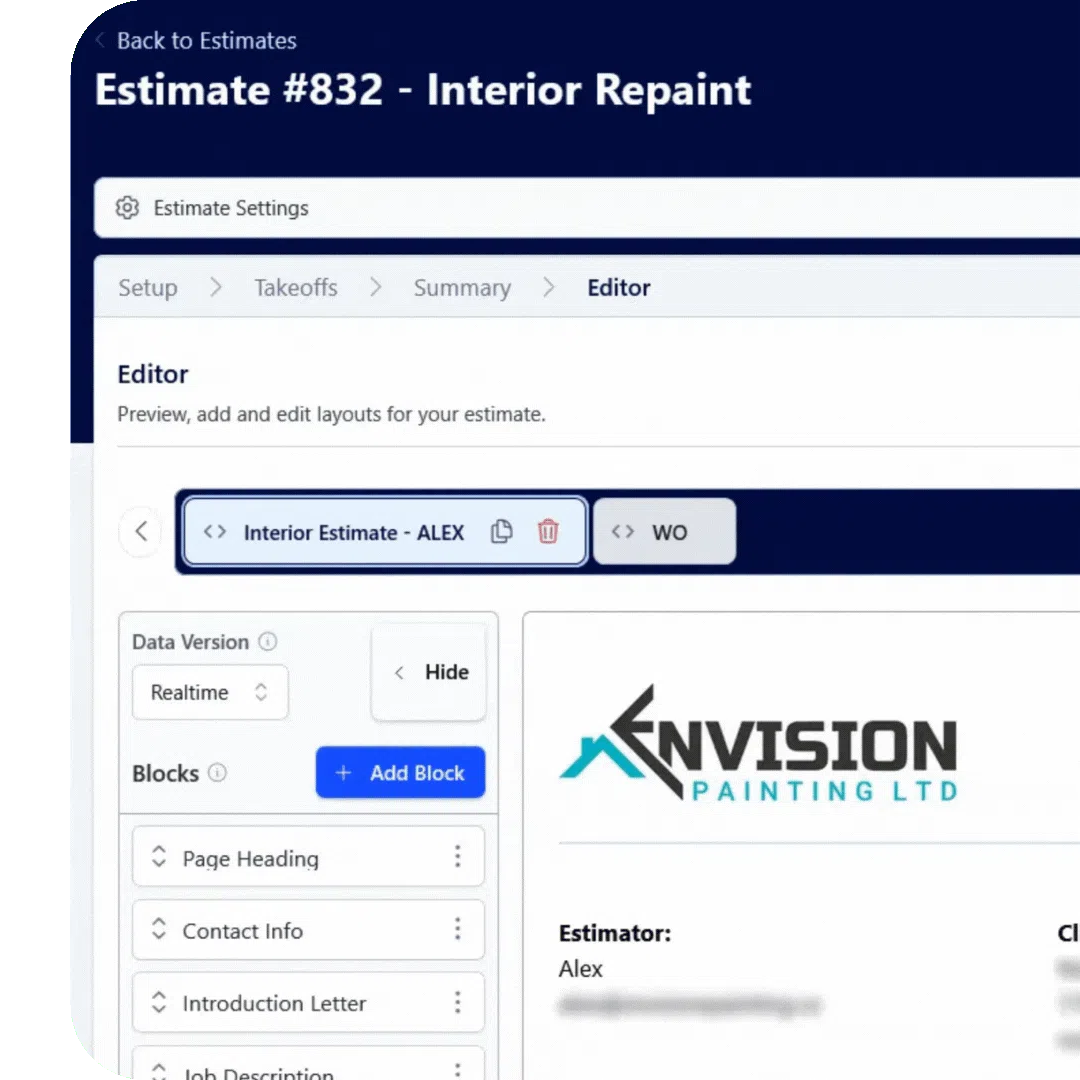
Task: Open Page Heading block options menu
Action: pyautogui.click(x=457, y=856)
